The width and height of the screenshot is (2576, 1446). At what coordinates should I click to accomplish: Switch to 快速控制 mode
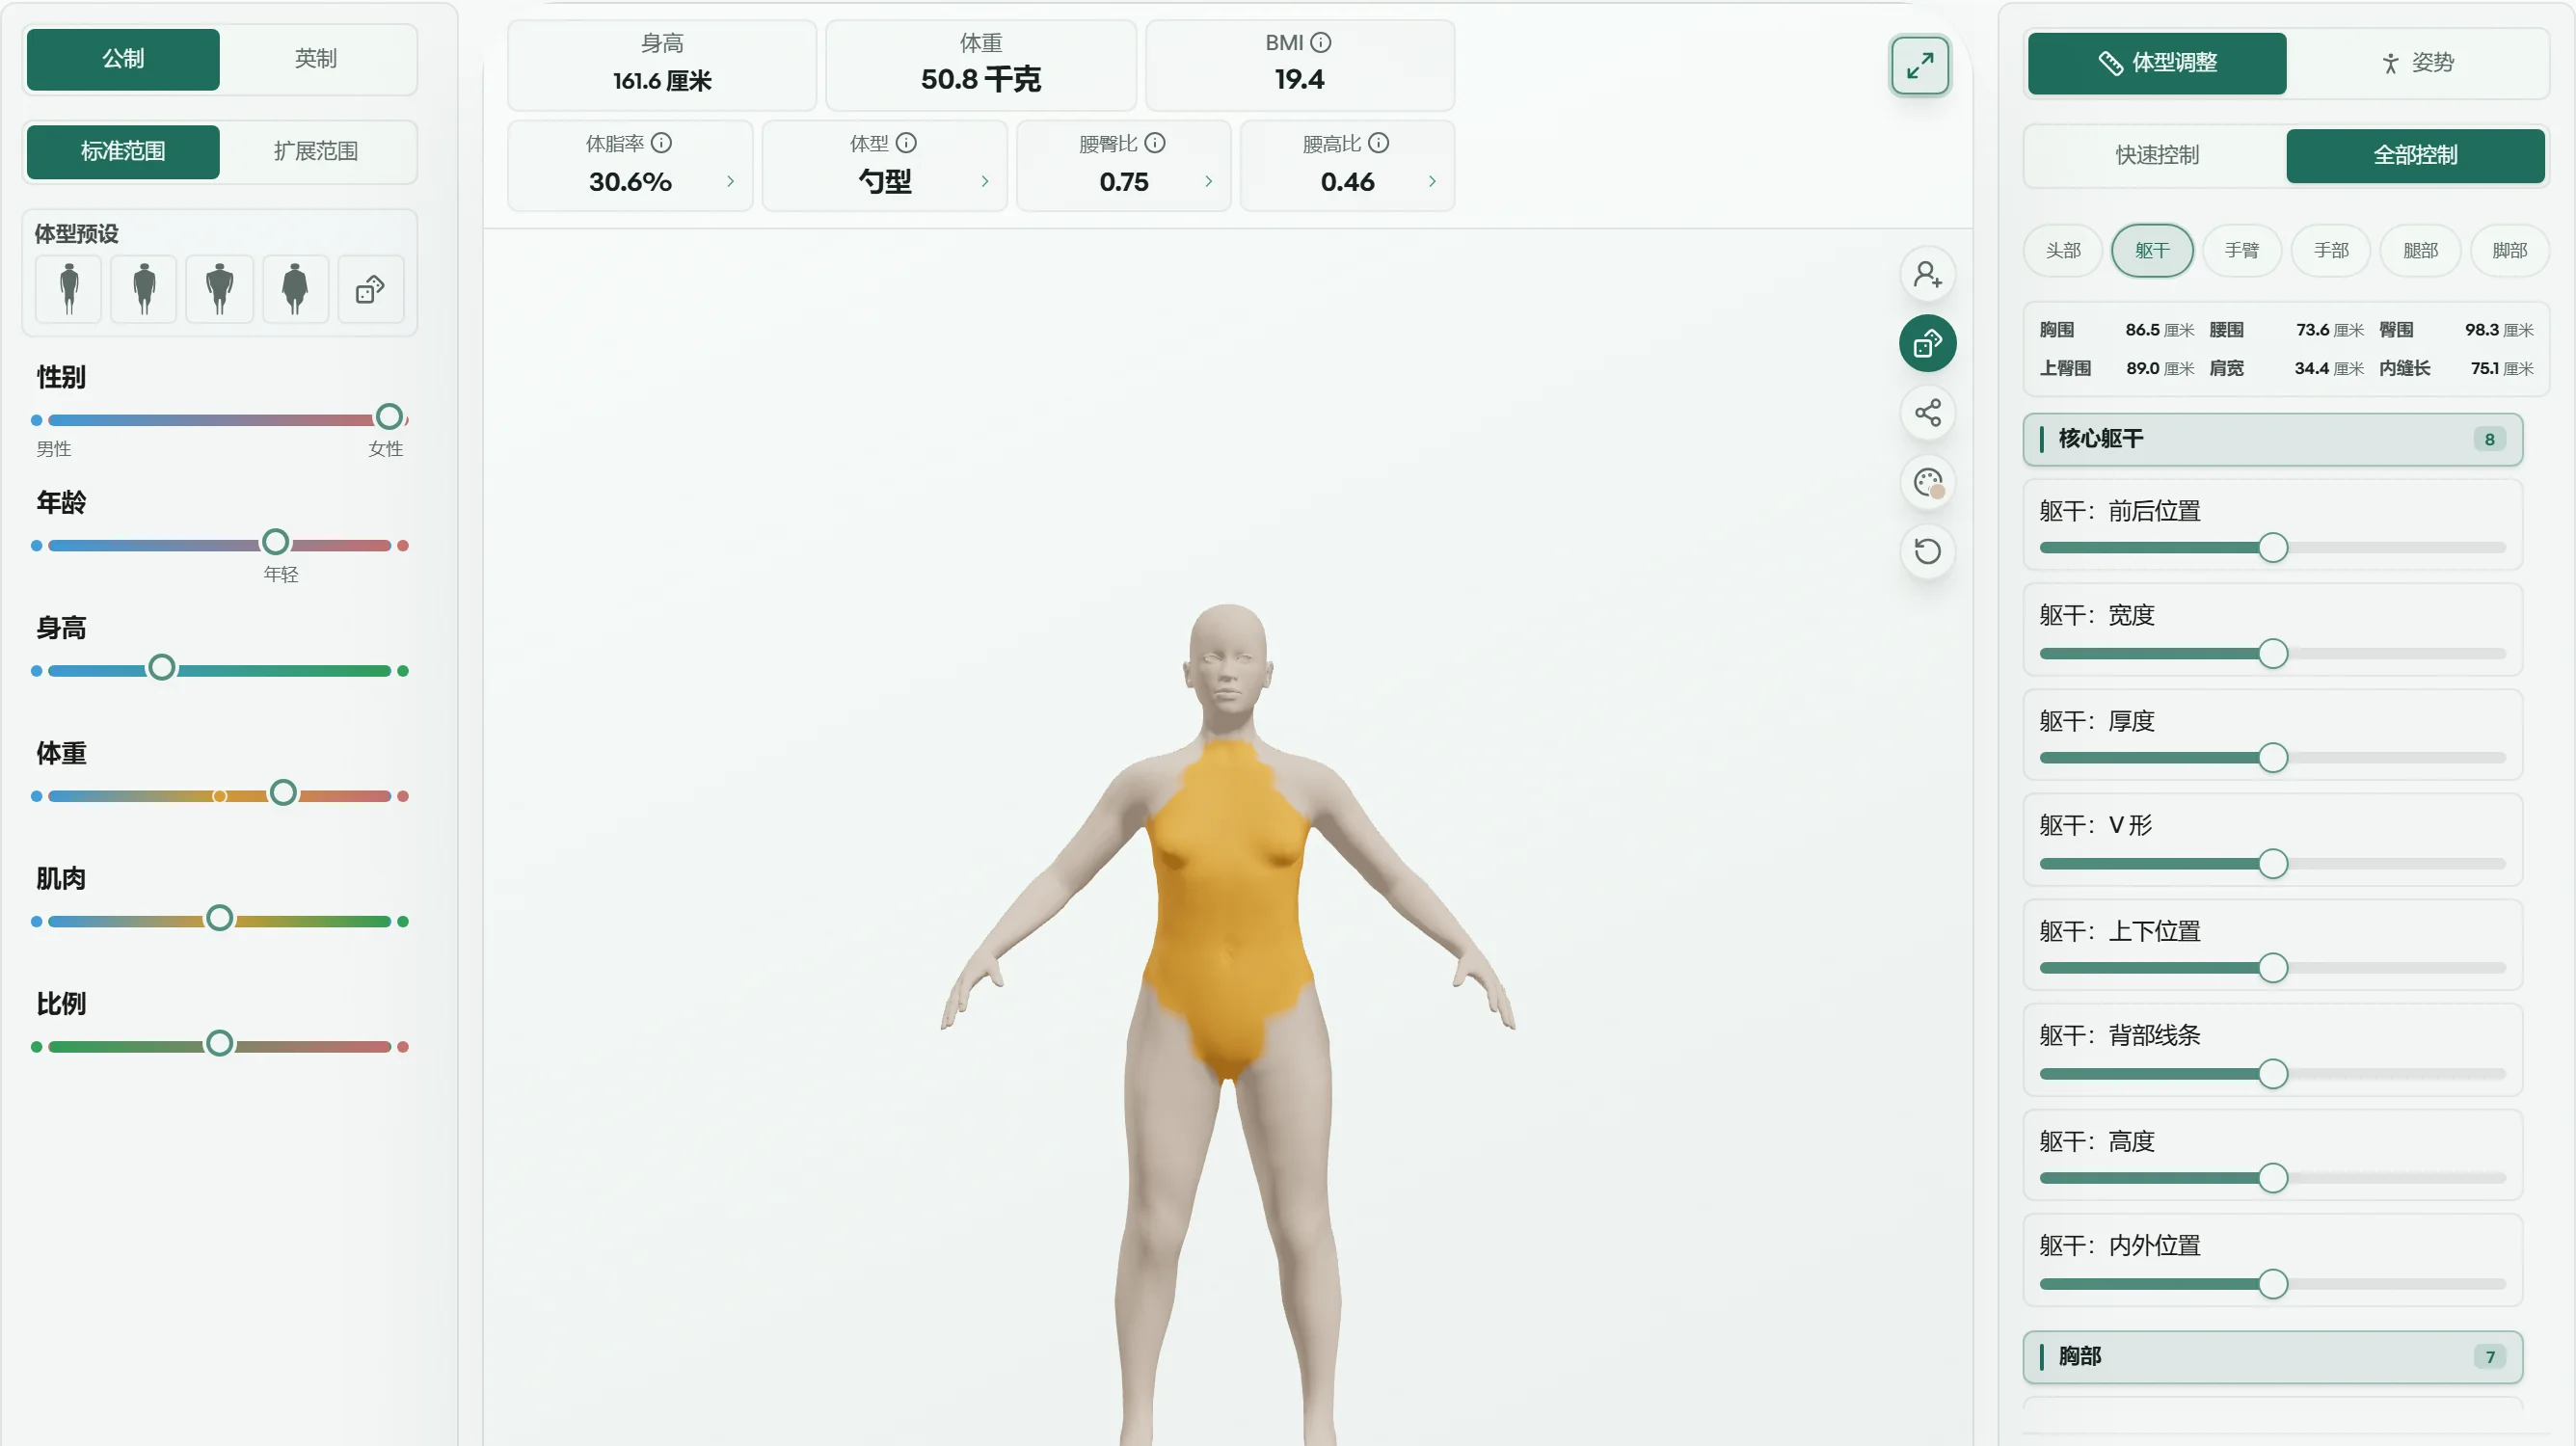tap(2157, 155)
